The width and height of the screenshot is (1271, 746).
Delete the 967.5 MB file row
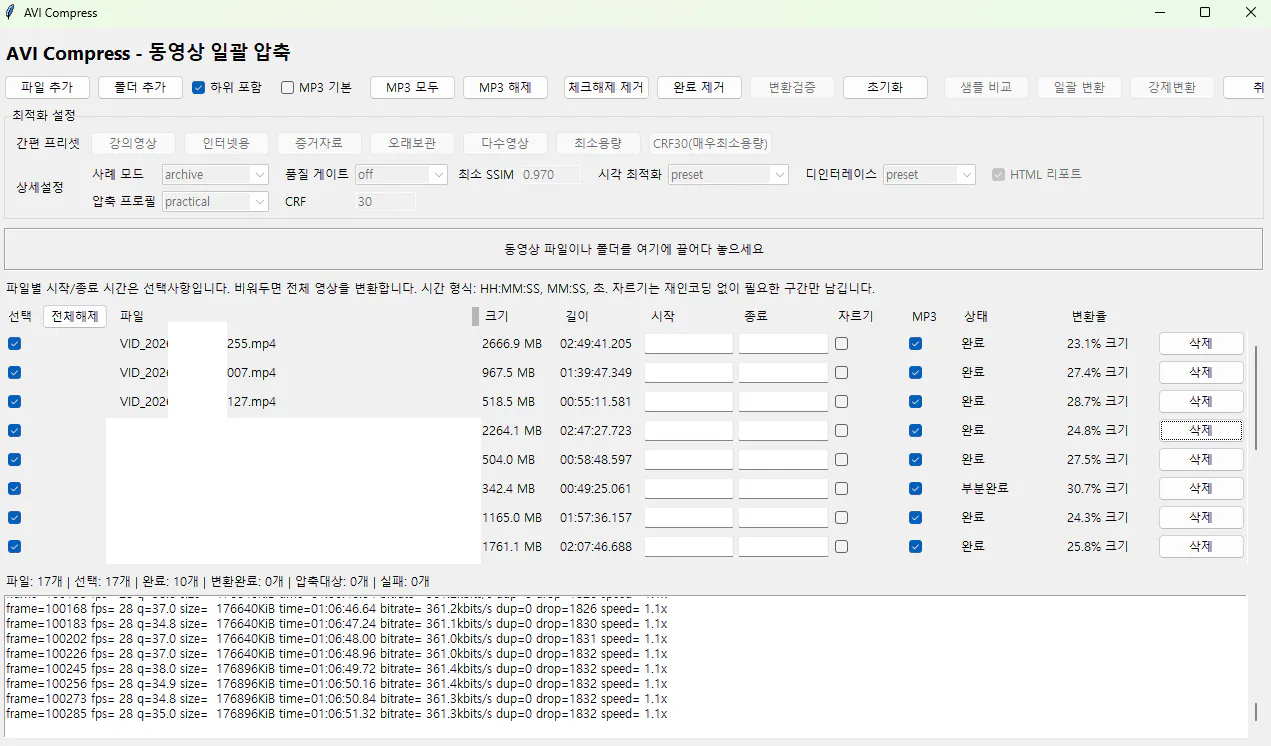point(1201,372)
